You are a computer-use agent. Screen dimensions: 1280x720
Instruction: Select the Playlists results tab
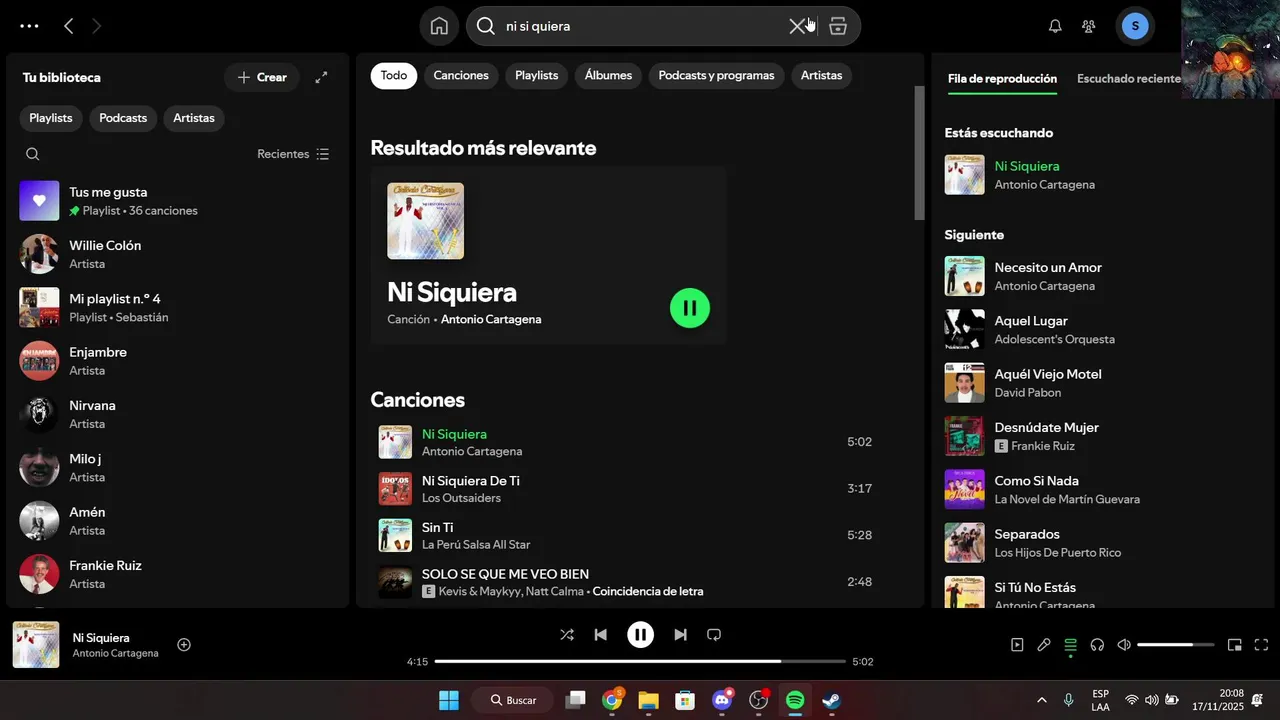coord(537,76)
